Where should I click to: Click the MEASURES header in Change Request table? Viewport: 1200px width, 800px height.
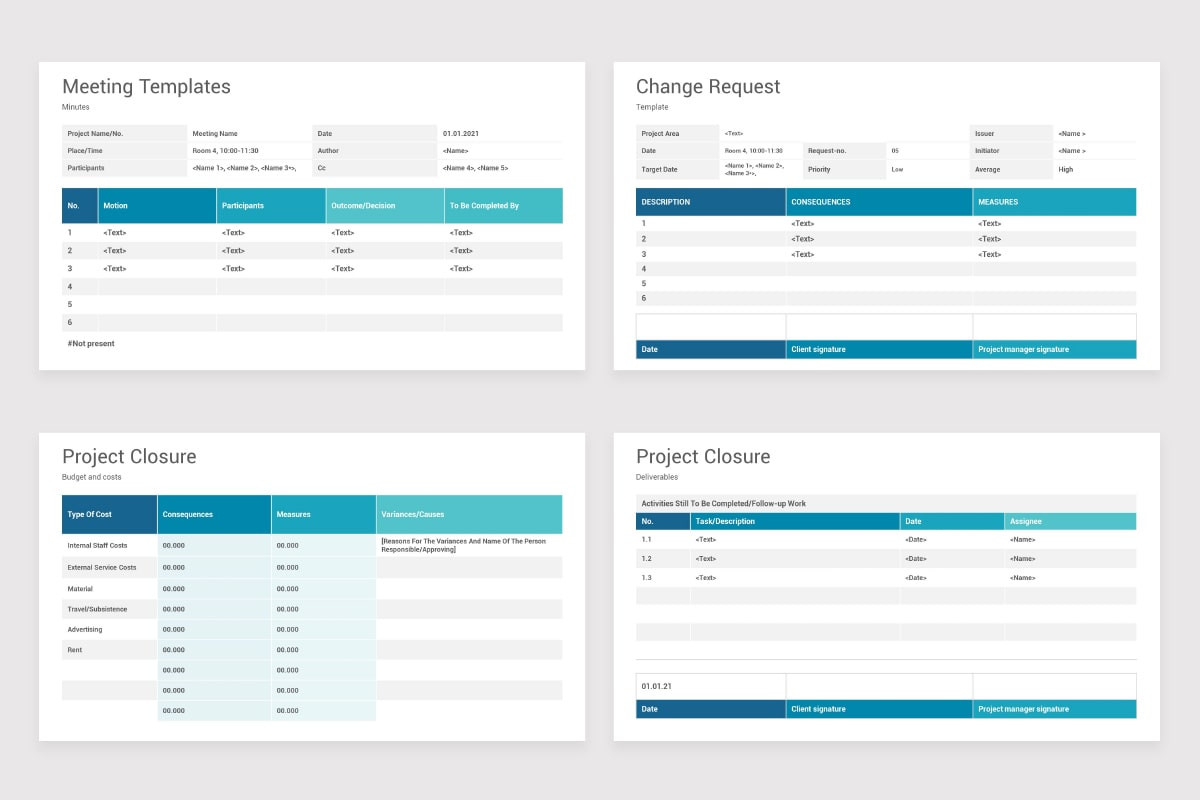(998, 202)
